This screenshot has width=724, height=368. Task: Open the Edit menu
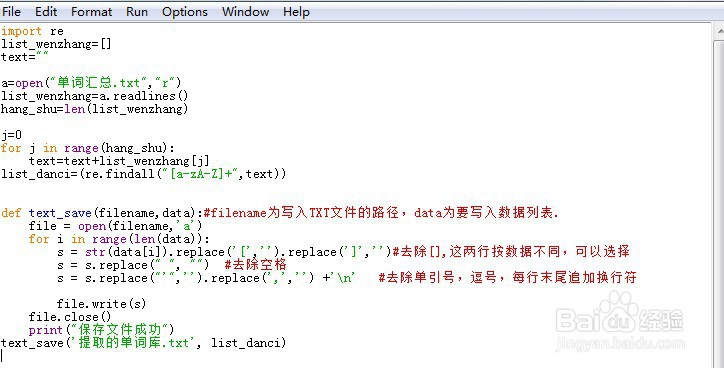[46, 12]
